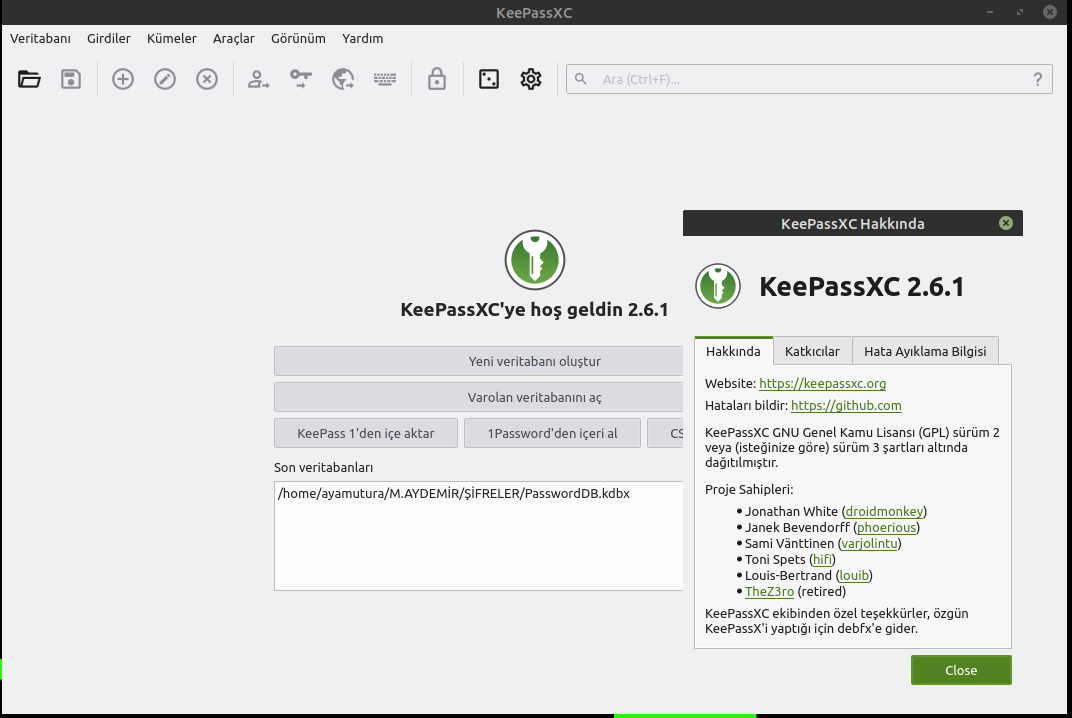Copy URL via globe-arrow icon

point(343,79)
